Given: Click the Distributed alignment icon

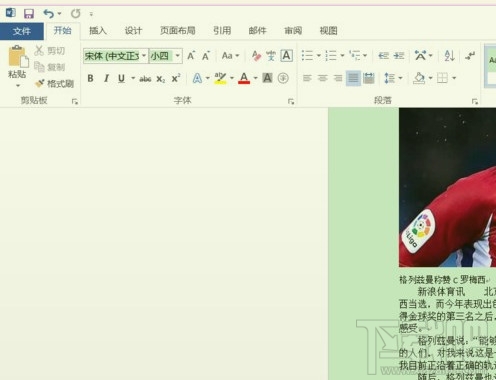Looking at the screenshot, I should (x=369, y=78).
